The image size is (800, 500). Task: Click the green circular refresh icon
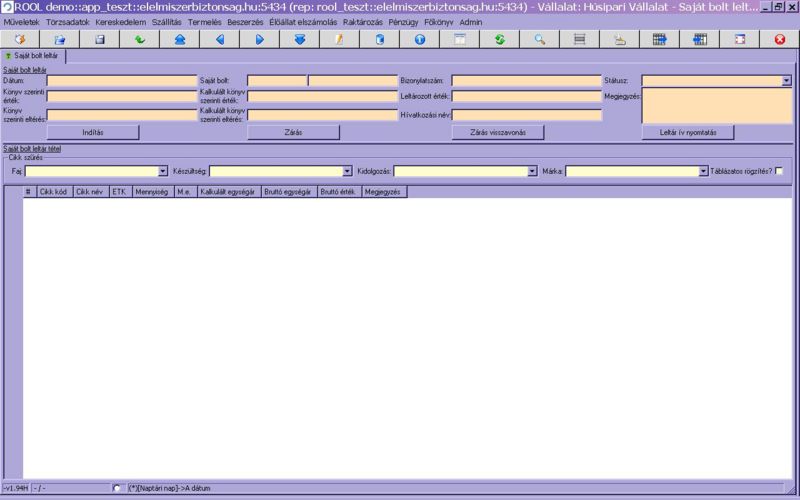coord(499,39)
